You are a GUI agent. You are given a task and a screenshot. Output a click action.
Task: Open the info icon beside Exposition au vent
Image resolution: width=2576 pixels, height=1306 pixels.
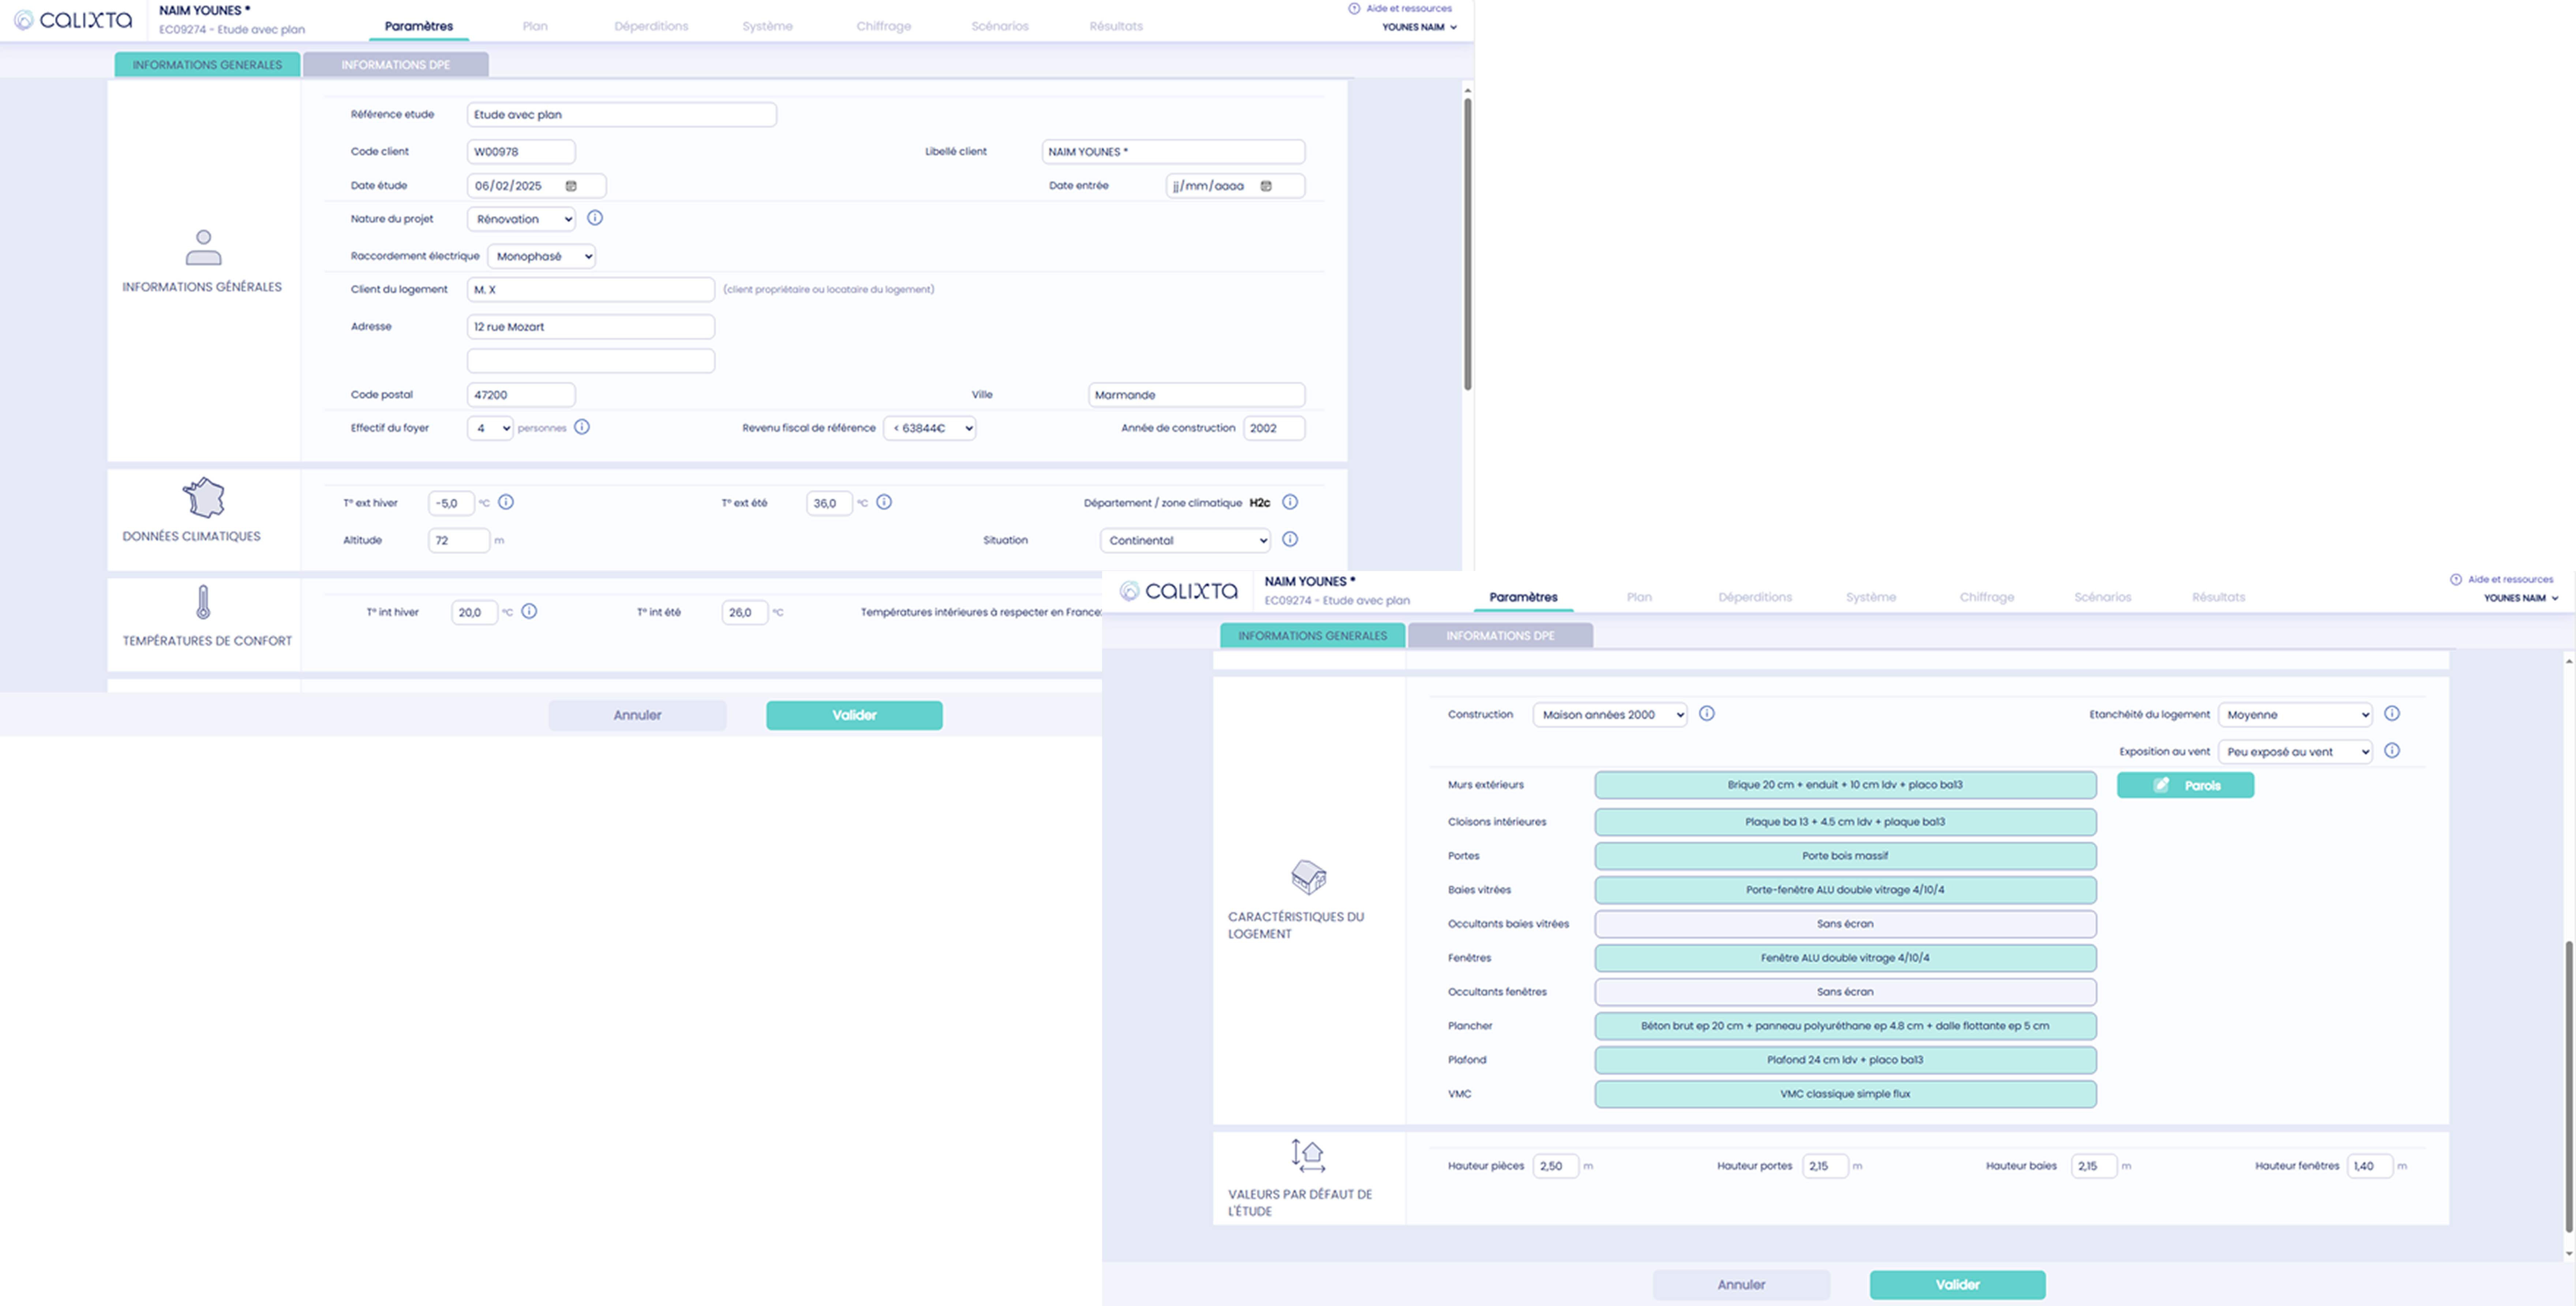tap(2392, 751)
